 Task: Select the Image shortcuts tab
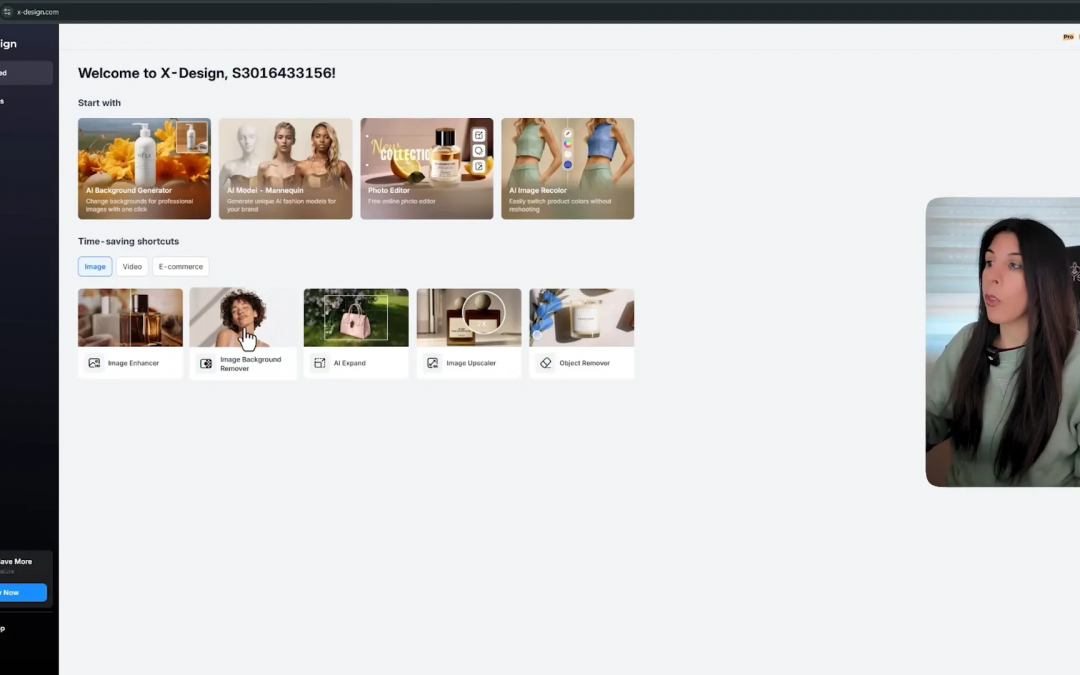[x=95, y=267]
